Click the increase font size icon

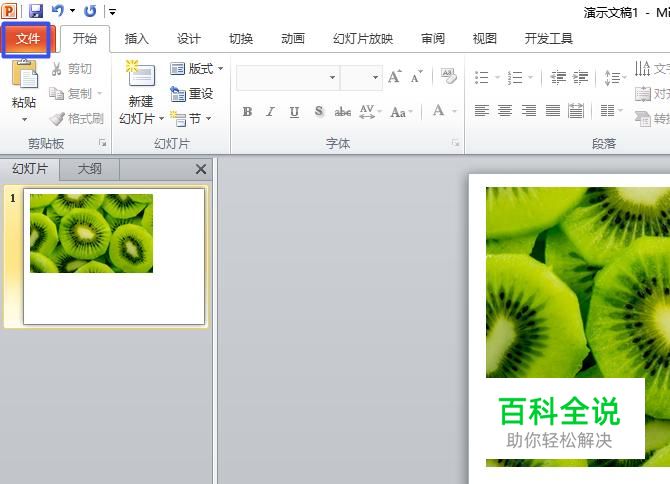tap(394, 77)
